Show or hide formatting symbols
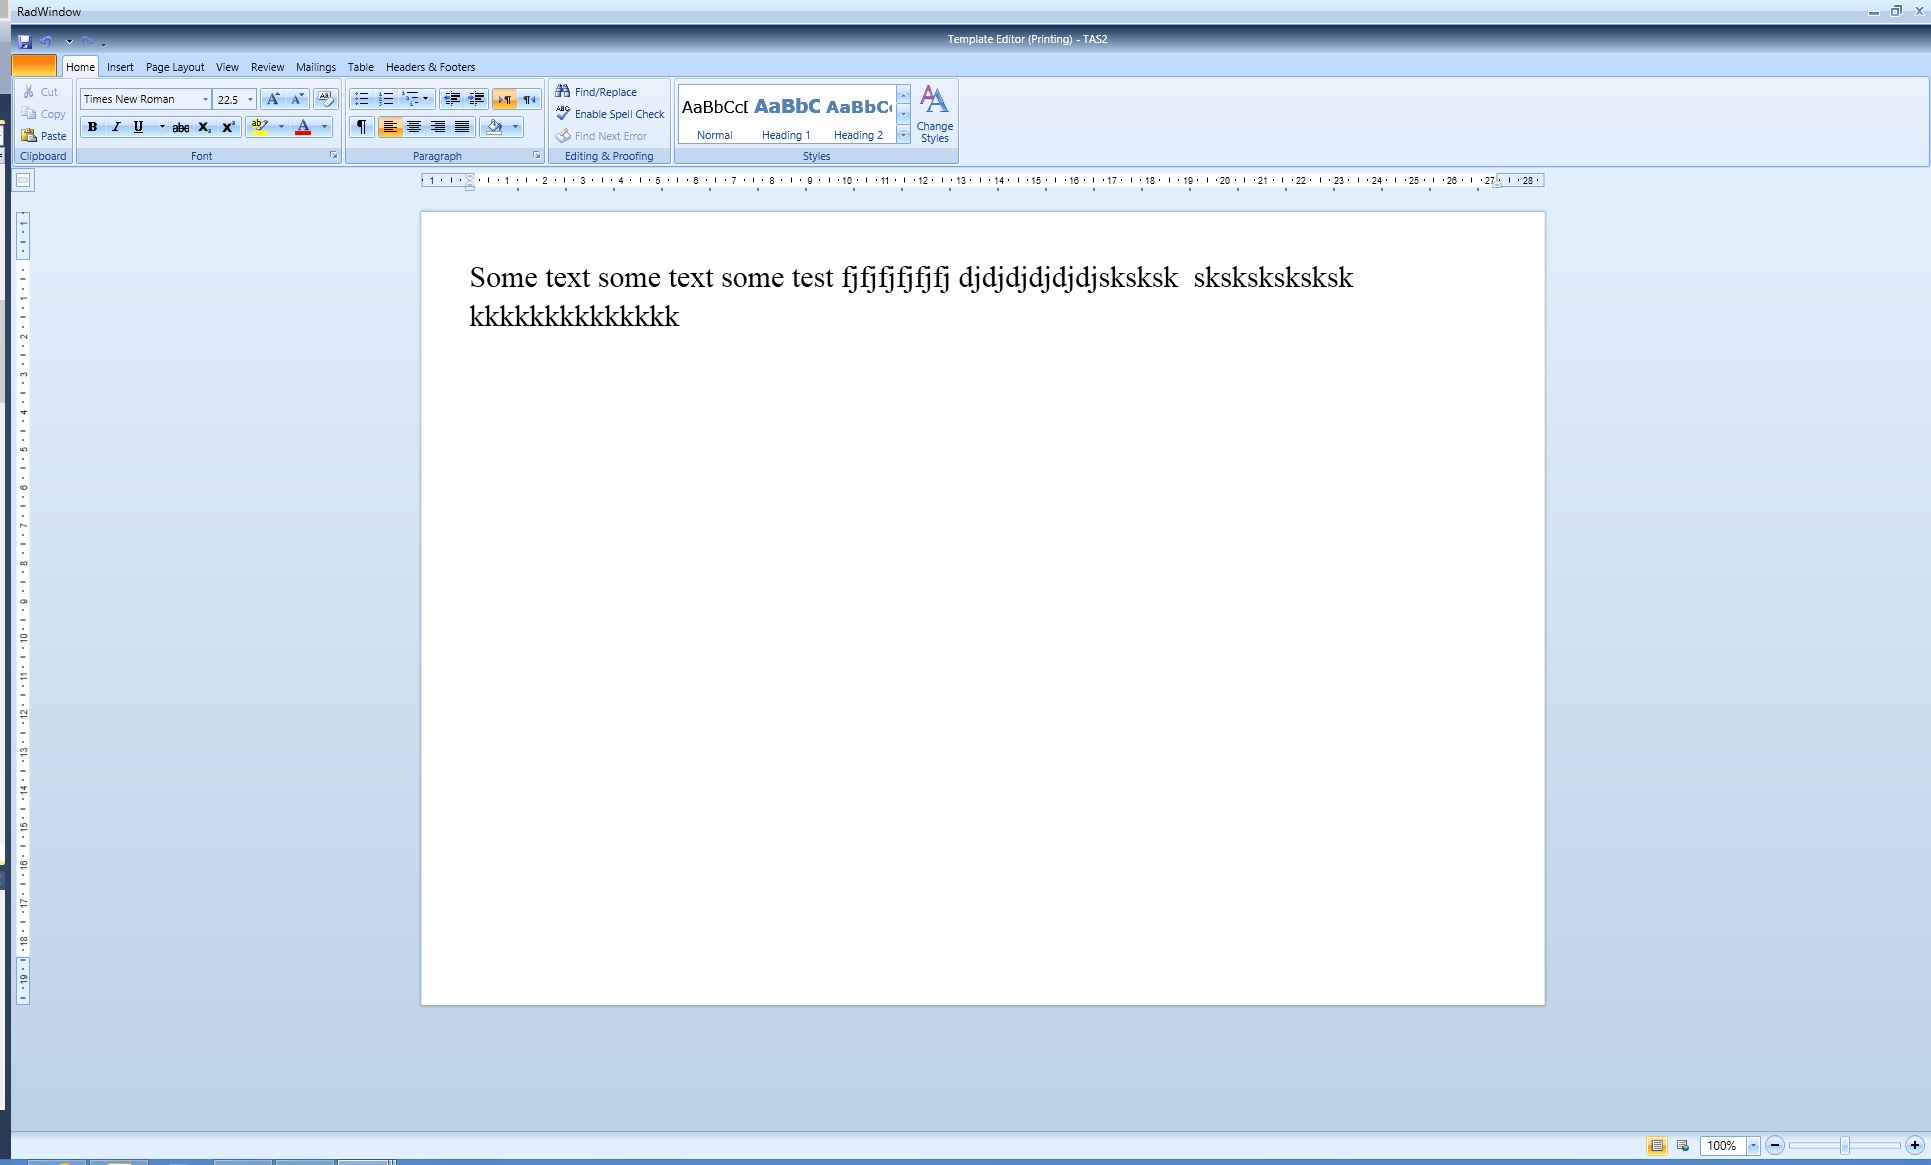Image resolution: width=1931 pixels, height=1165 pixels. [361, 127]
